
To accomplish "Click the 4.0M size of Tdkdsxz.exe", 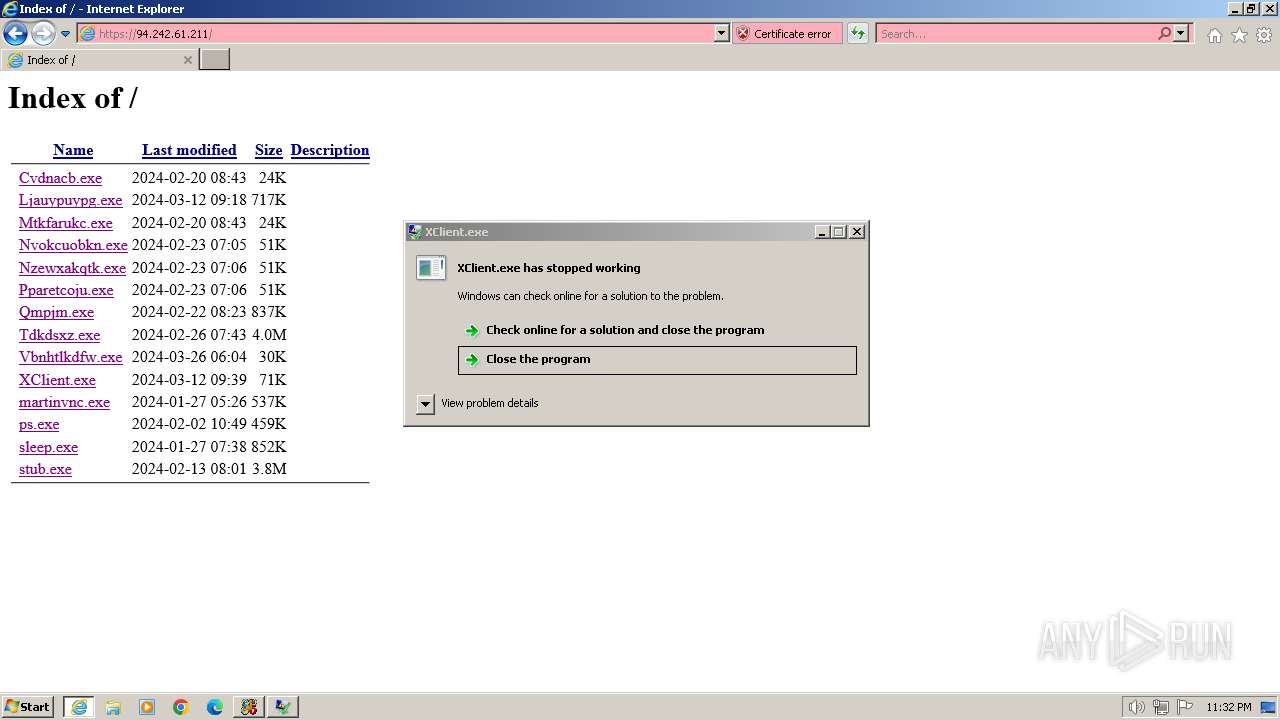I will click(x=269, y=335).
